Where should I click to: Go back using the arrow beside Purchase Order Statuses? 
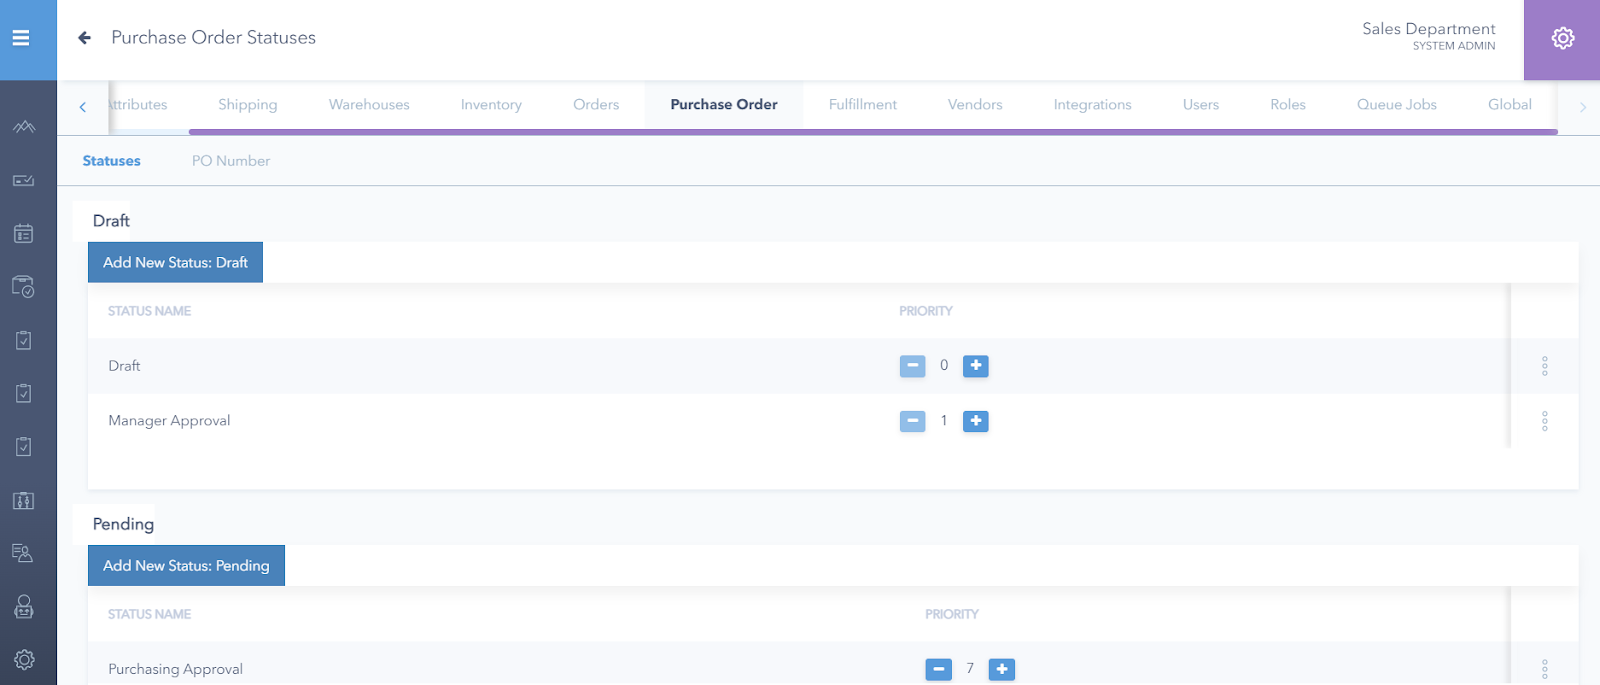point(85,38)
